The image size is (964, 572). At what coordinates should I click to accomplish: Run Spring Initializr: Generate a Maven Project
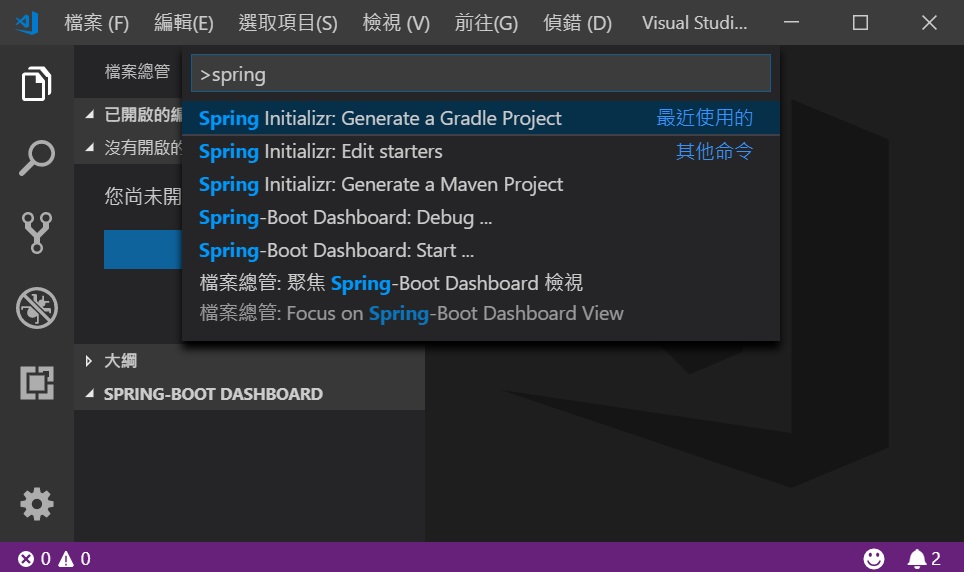pyautogui.click(x=481, y=185)
